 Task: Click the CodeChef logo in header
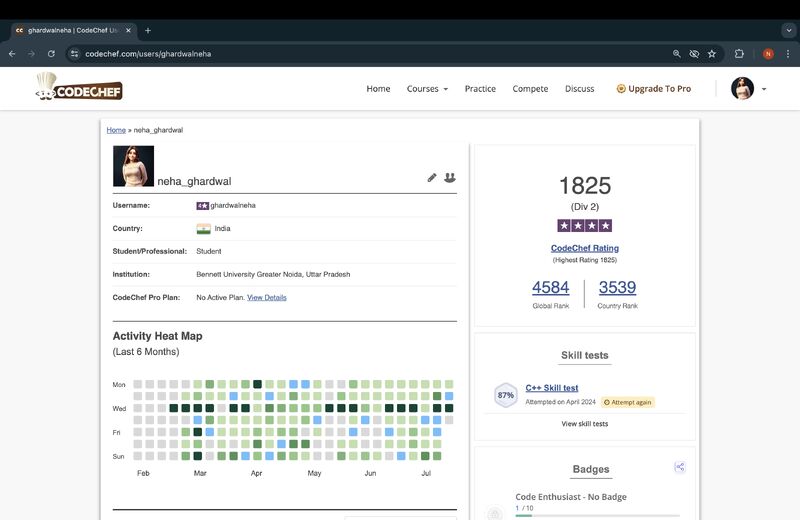79,89
